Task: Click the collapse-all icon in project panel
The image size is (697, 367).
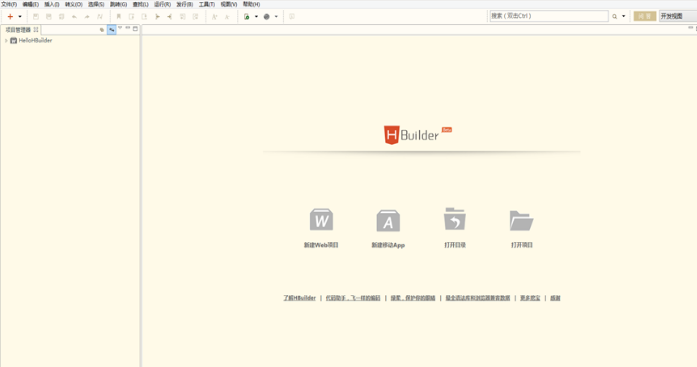Action: click(x=102, y=30)
